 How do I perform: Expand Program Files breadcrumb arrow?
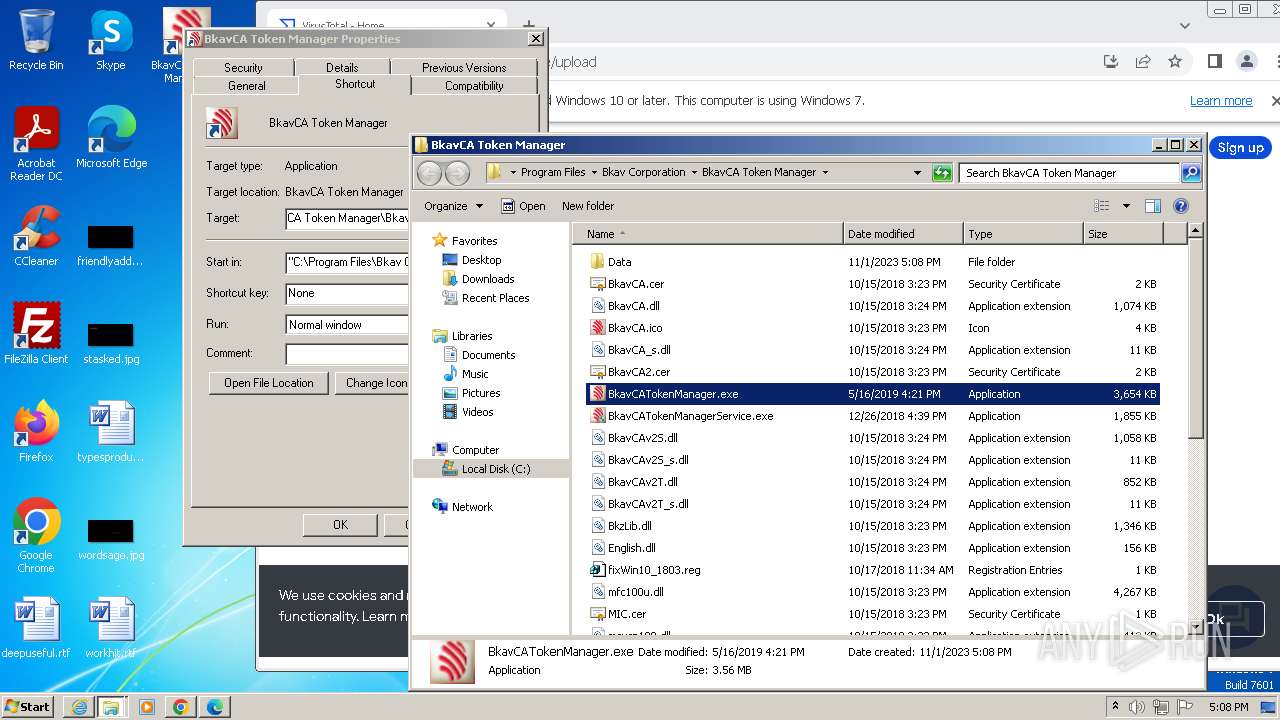[x=594, y=173]
